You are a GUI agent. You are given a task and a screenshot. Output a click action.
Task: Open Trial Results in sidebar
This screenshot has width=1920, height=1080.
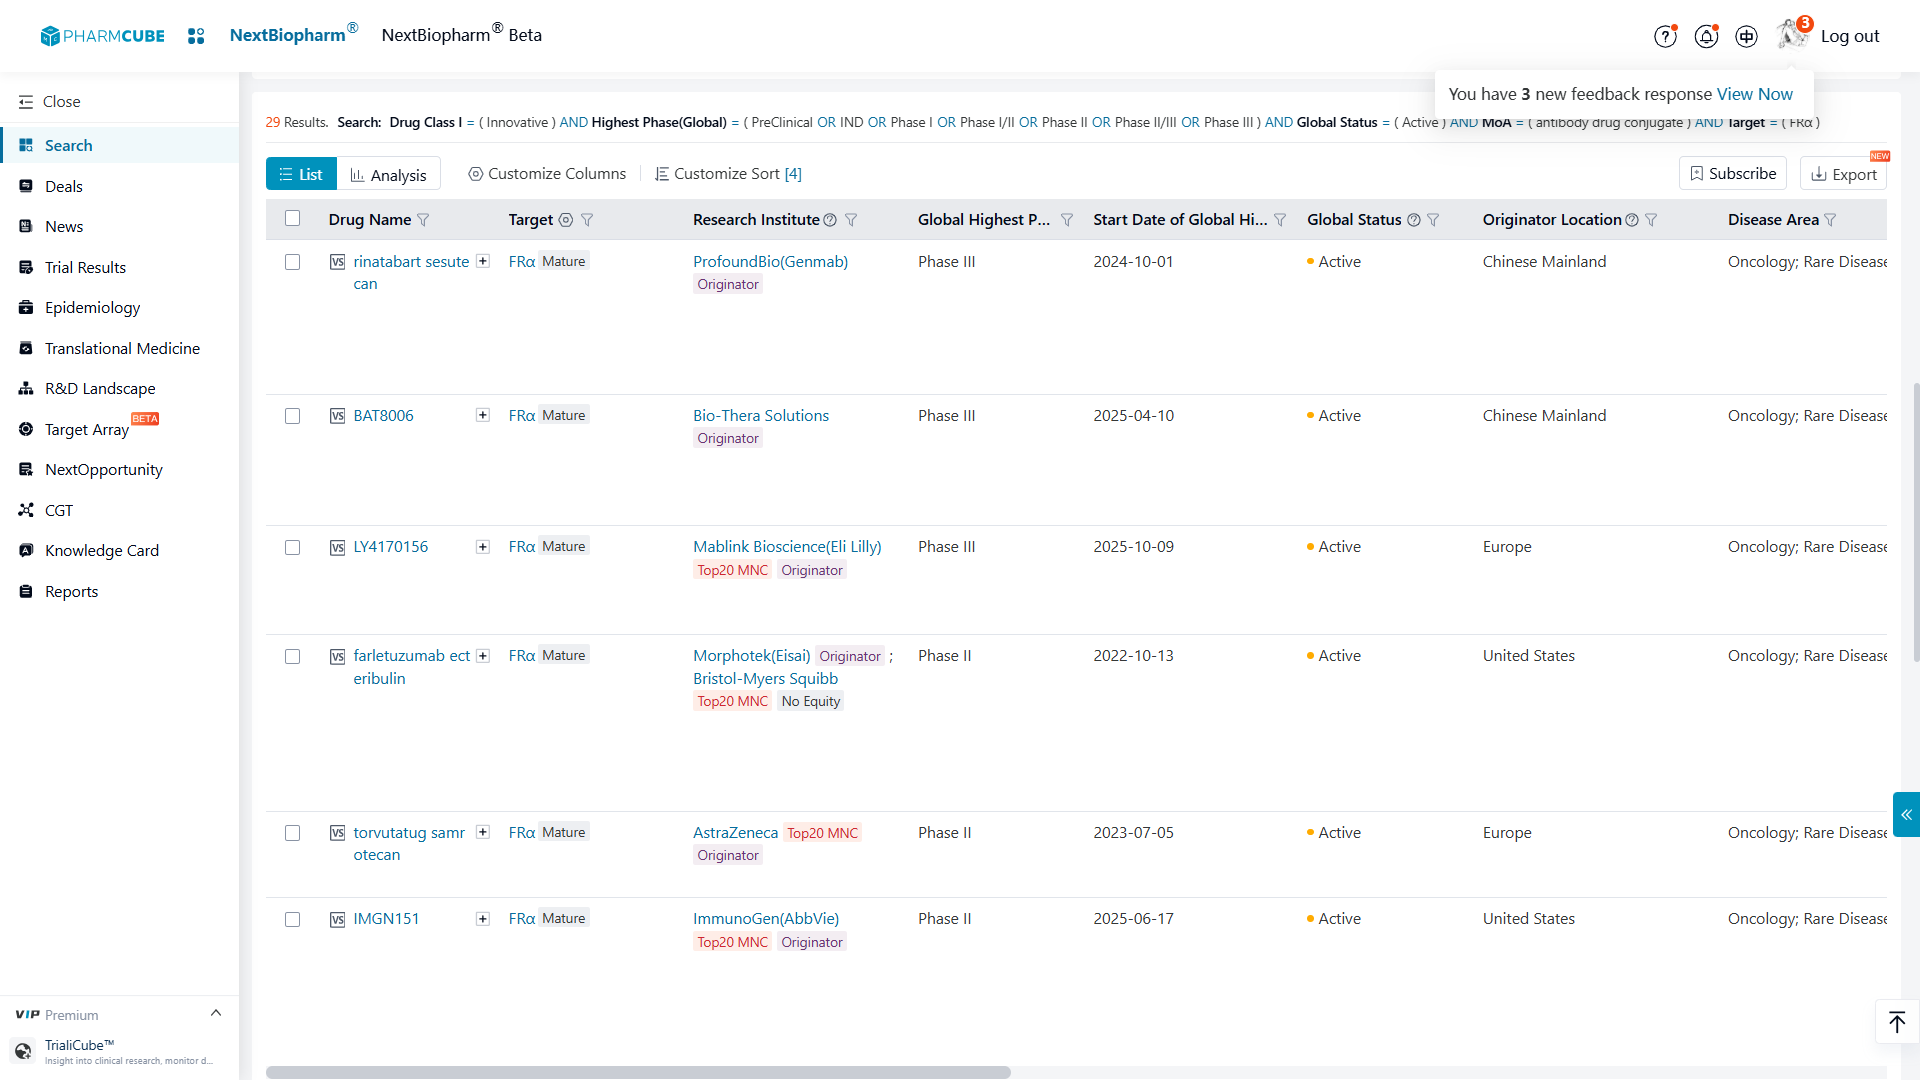85,267
